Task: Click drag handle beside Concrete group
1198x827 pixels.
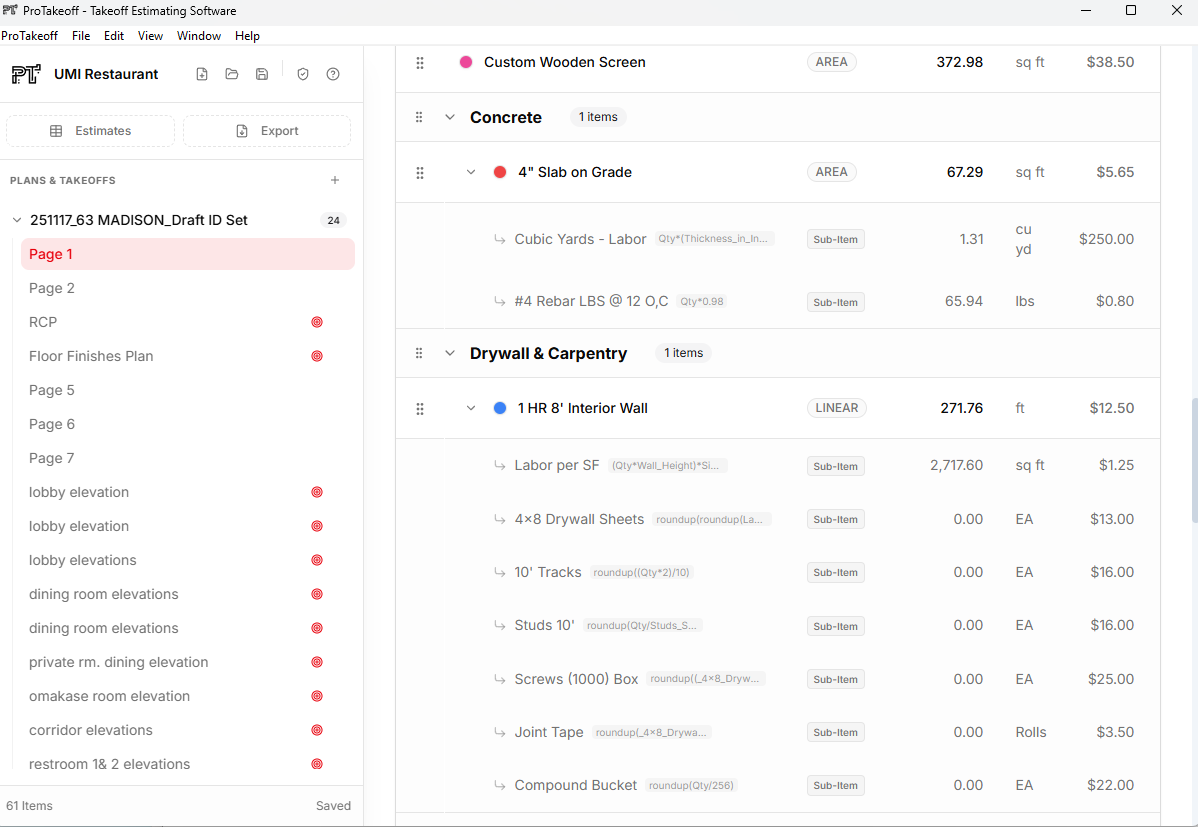Action: (x=419, y=117)
